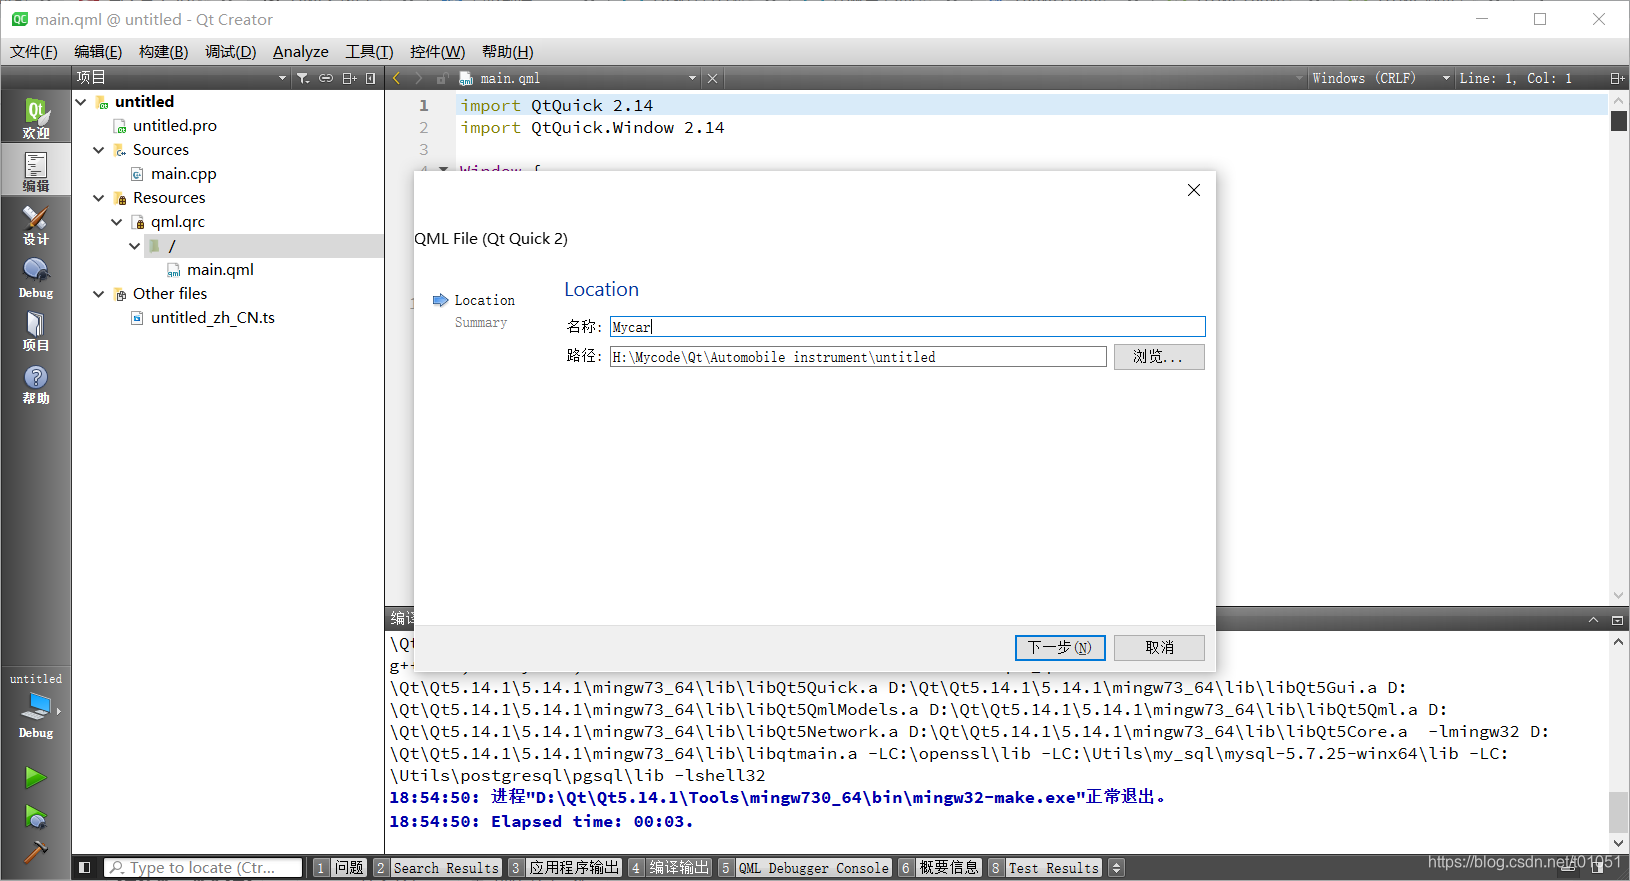The width and height of the screenshot is (1630, 881).
Task: Maximize the output pane
Action: point(1617,620)
